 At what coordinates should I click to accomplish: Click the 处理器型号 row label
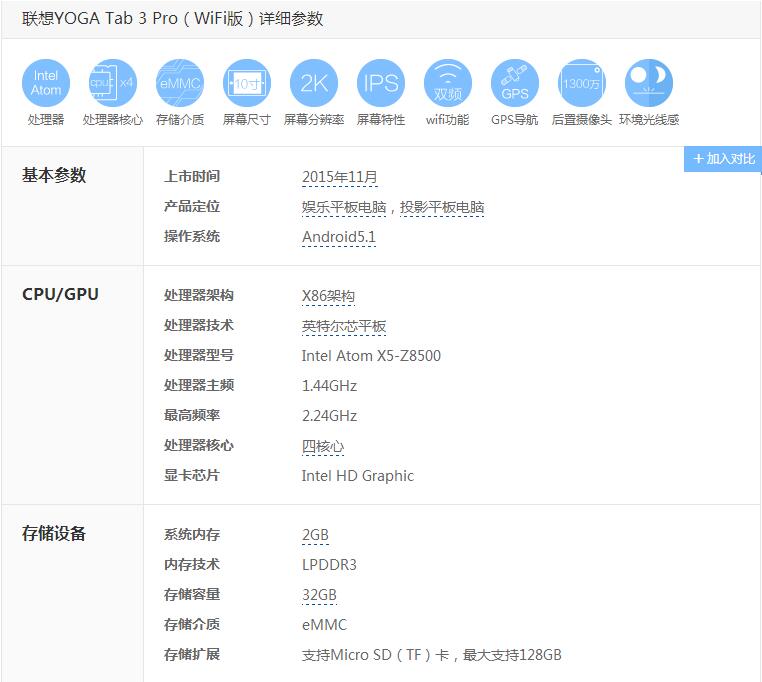pos(199,356)
